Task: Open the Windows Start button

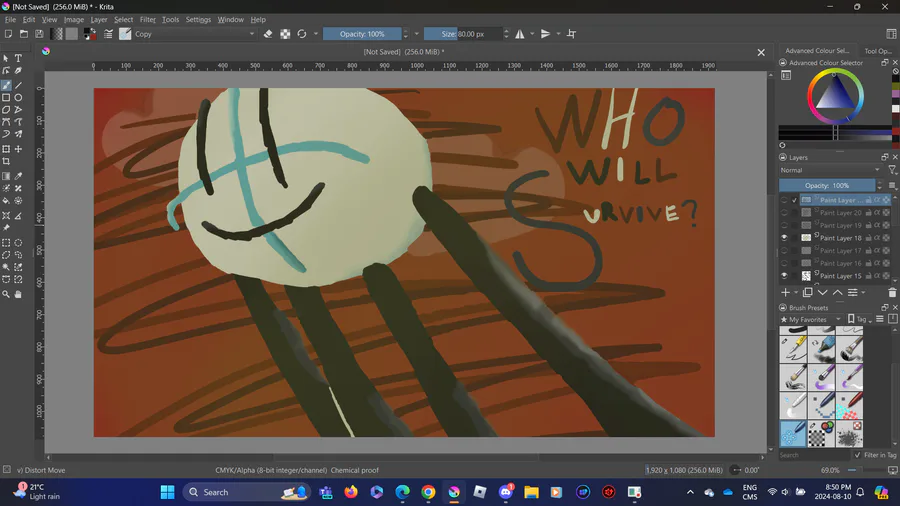Action: pyautogui.click(x=168, y=492)
